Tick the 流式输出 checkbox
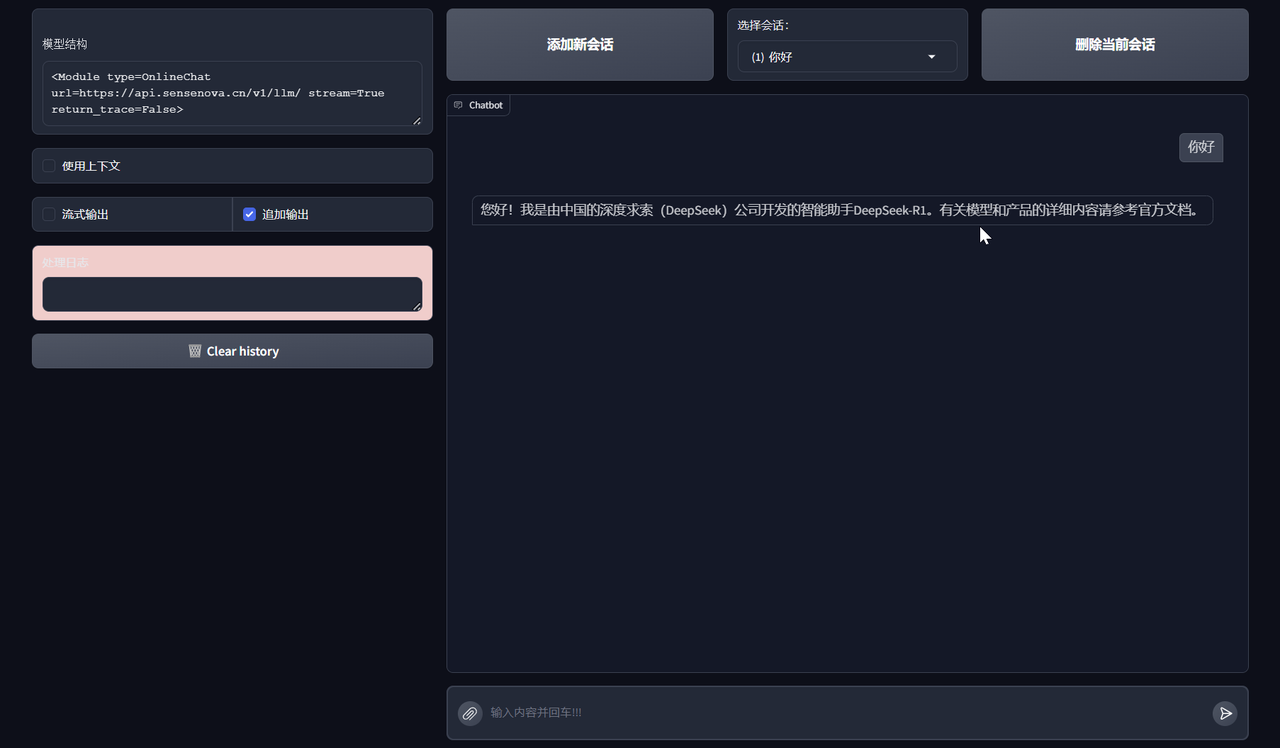The image size is (1280, 748). [49, 214]
